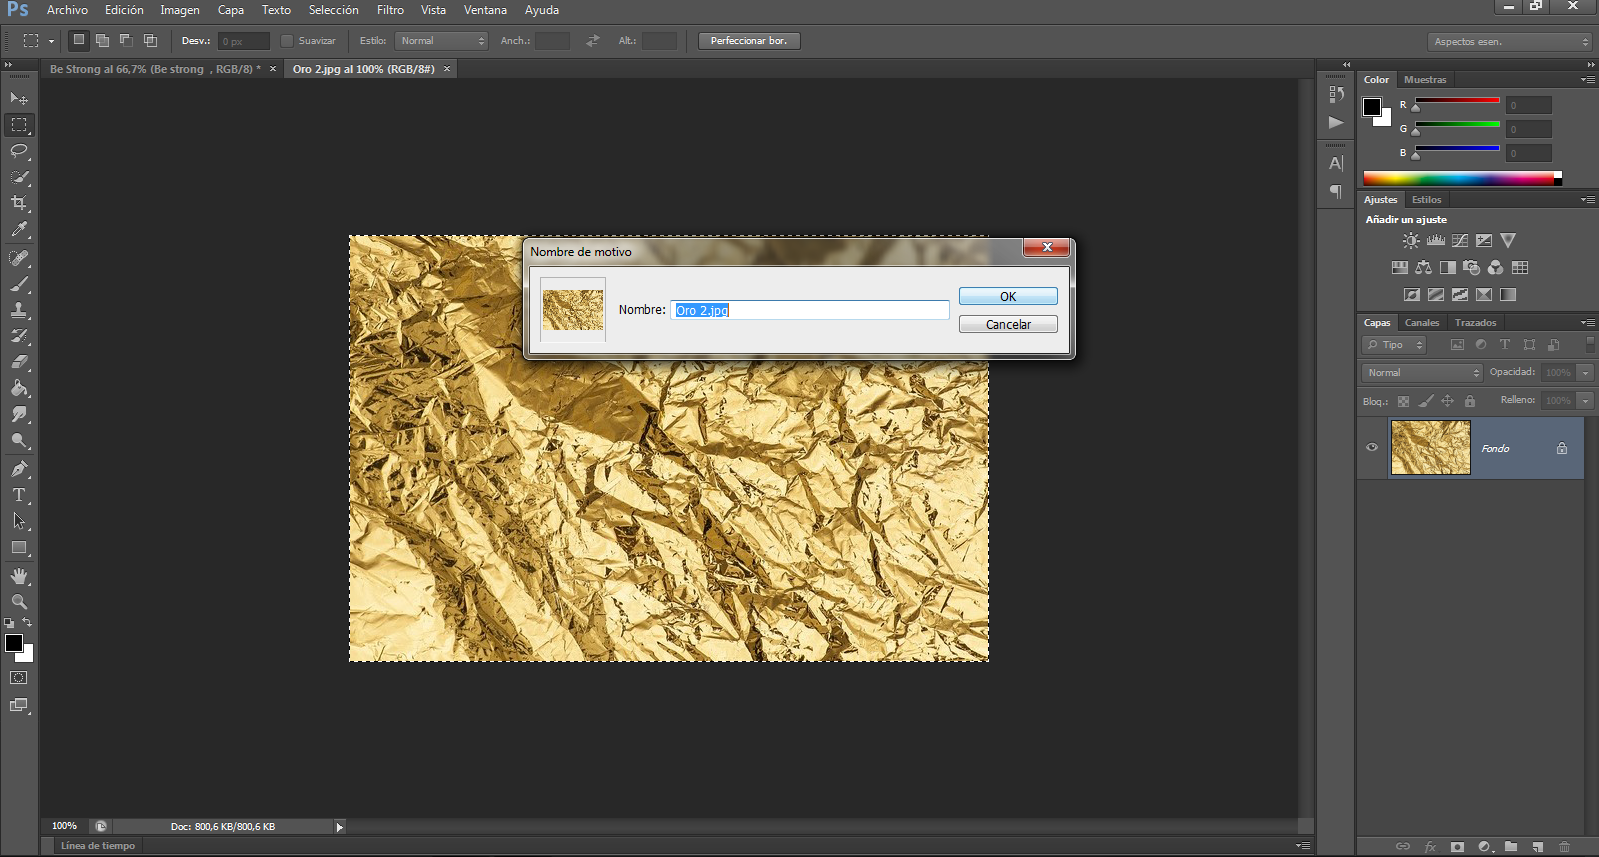
Task: Open the Aspectos esen. workspace dropdown
Action: pyautogui.click(x=1509, y=42)
